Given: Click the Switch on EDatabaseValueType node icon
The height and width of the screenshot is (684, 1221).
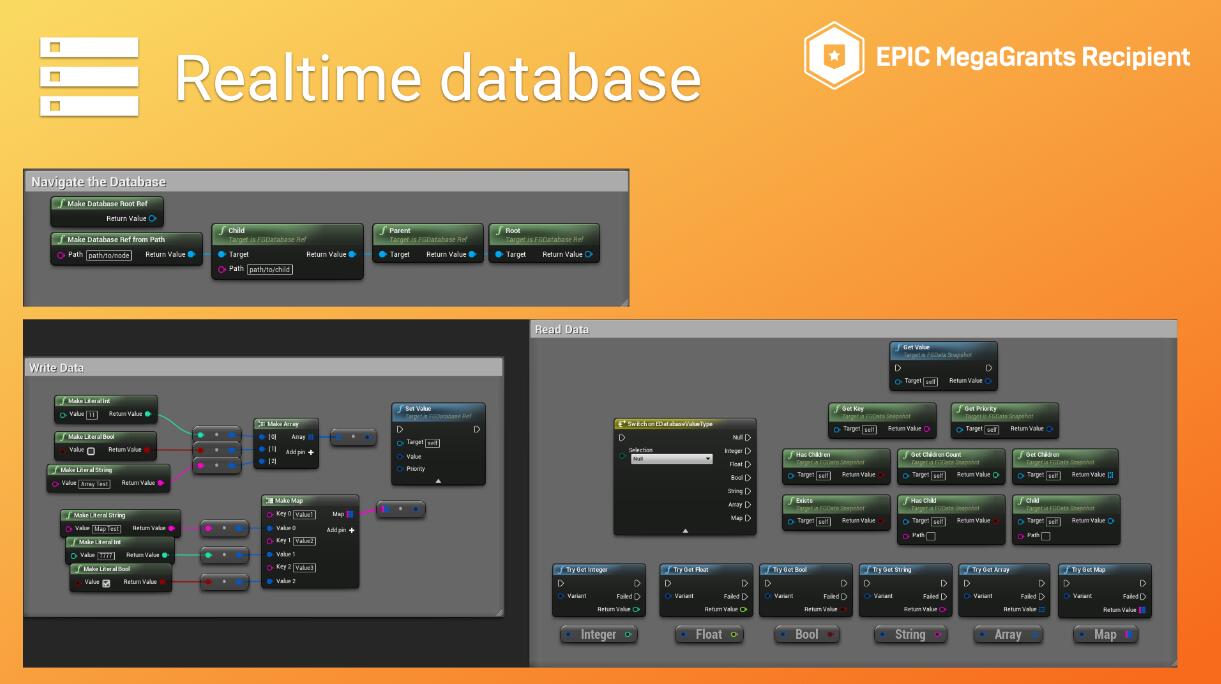Looking at the screenshot, I should tap(622, 424).
